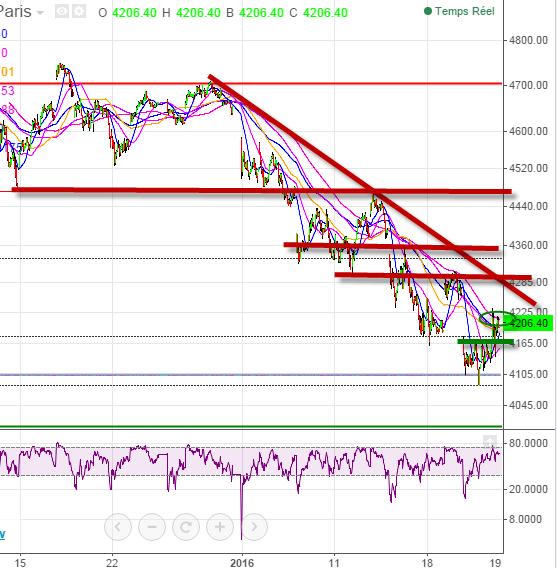Select the green ellipse drawing near latest price
Image resolution: width=557 pixels, height=568 pixels.
pyautogui.click(x=497, y=318)
